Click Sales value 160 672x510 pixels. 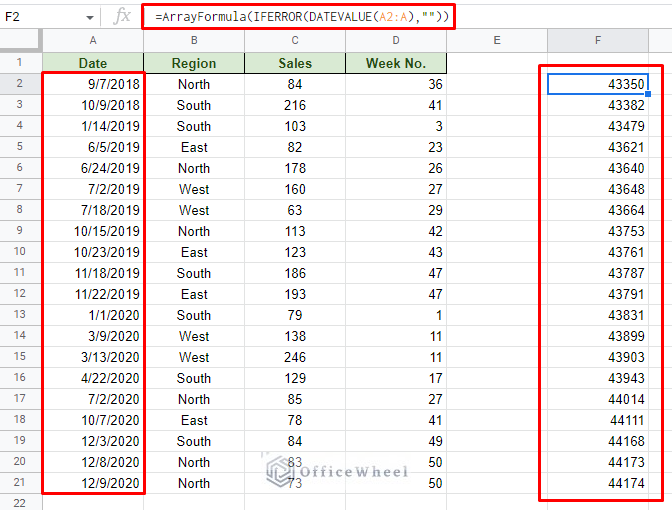pos(295,189)
